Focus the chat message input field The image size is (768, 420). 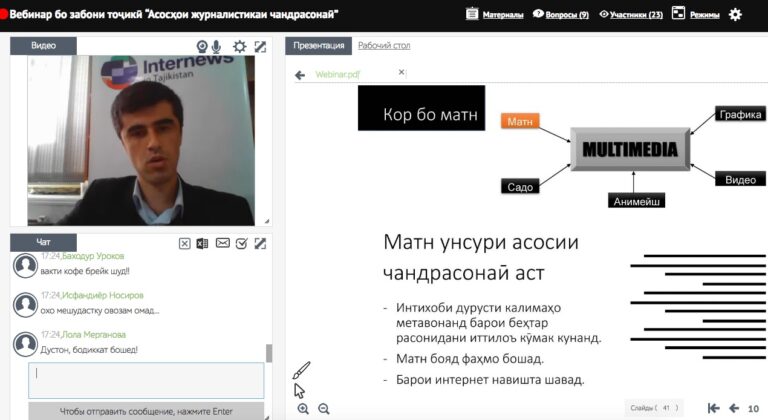tap(146, 380)
